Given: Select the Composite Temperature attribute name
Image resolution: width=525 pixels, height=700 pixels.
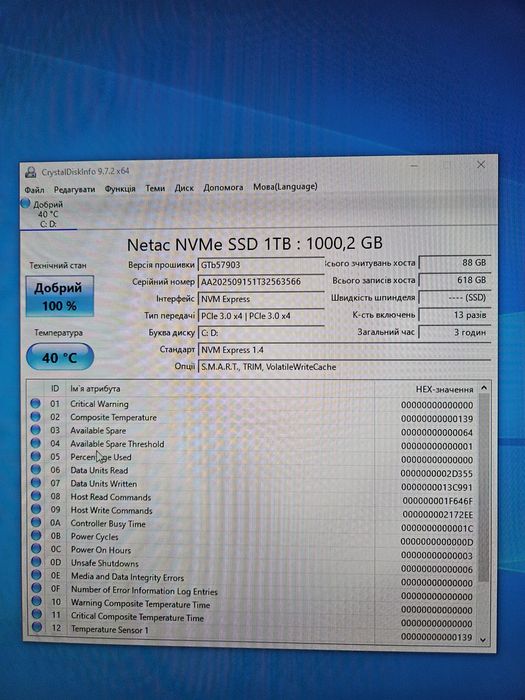Looking at the screenshot, I should (113, 417).
